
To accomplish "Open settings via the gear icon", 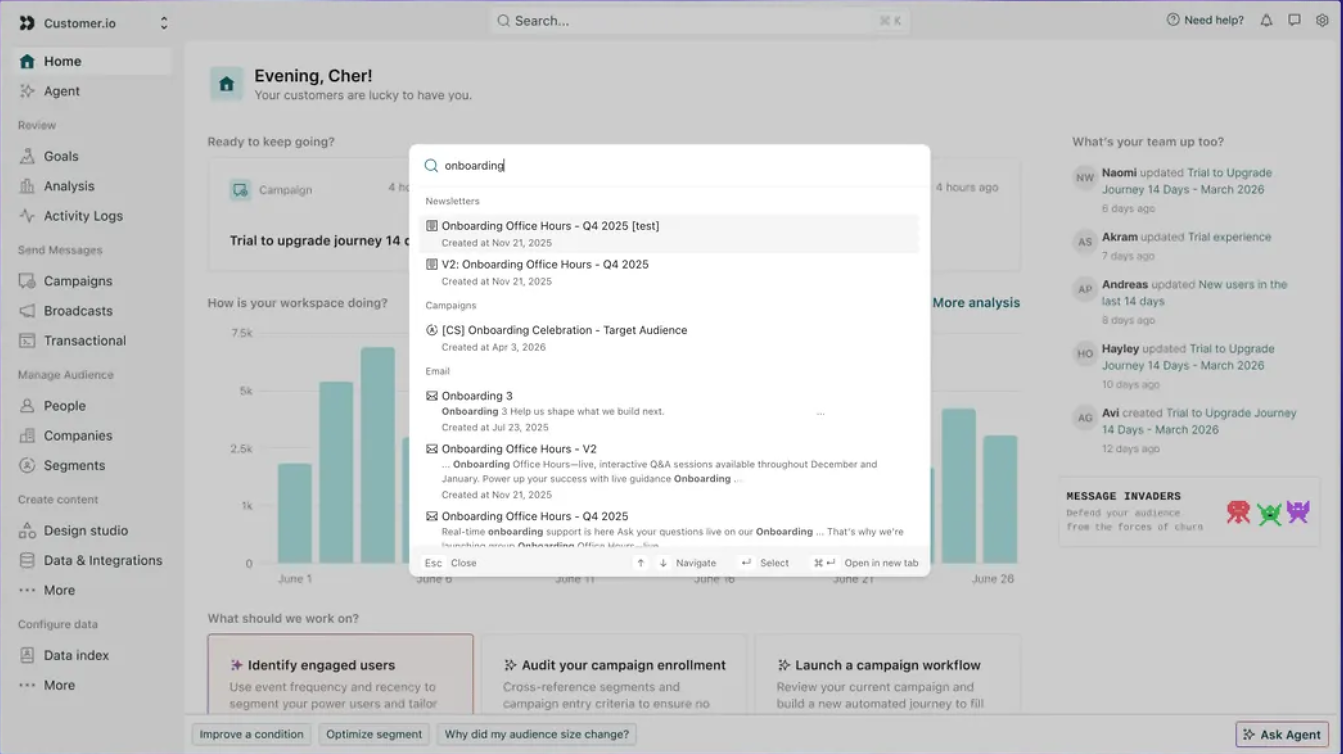I will (1322, 20).
